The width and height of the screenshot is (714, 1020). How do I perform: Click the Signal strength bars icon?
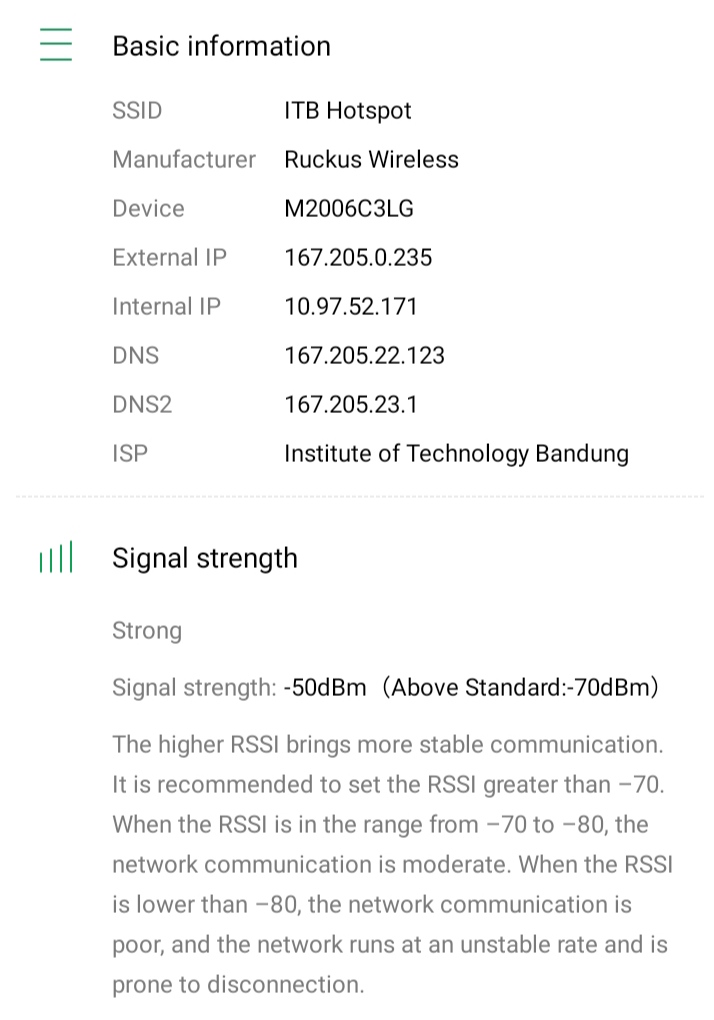56,558
